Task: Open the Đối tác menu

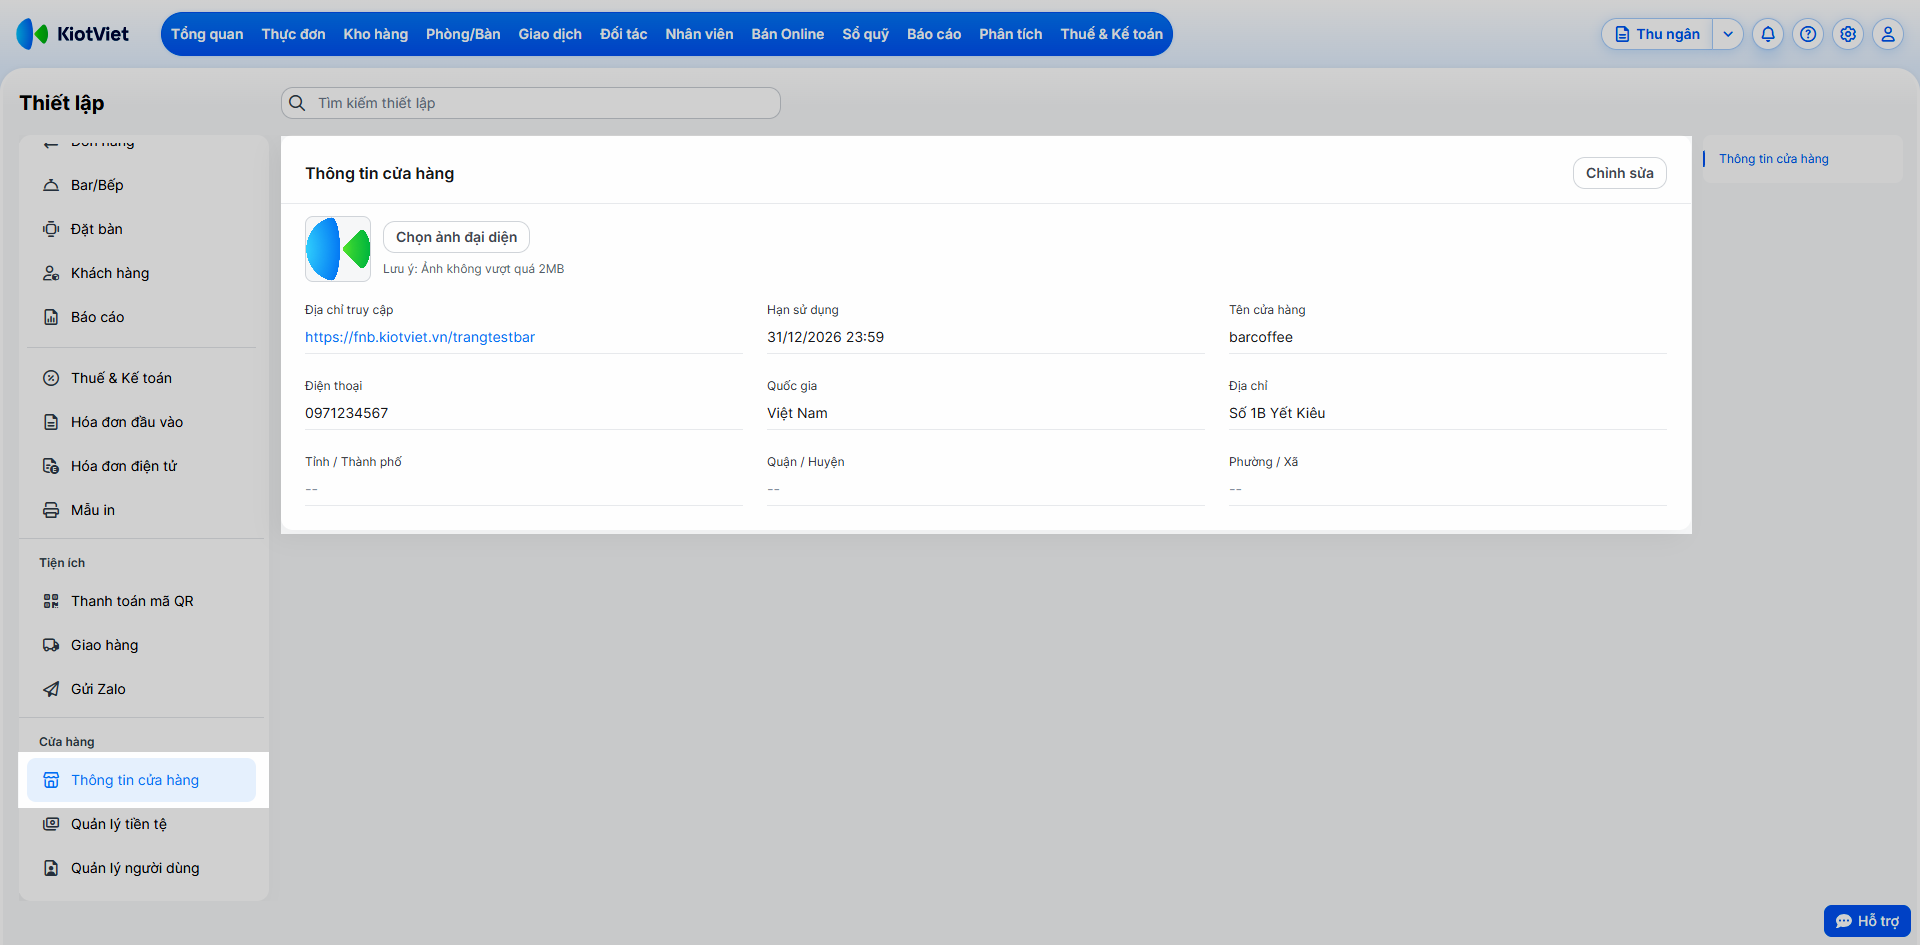Action: coord(624,34)
